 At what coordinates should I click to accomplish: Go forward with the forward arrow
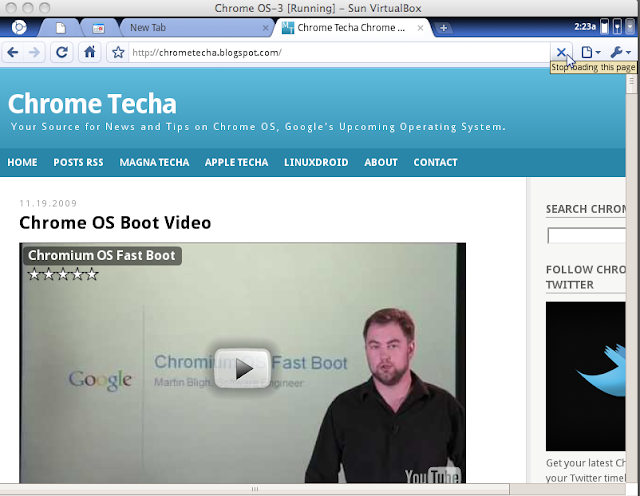(x=35, y=52)
